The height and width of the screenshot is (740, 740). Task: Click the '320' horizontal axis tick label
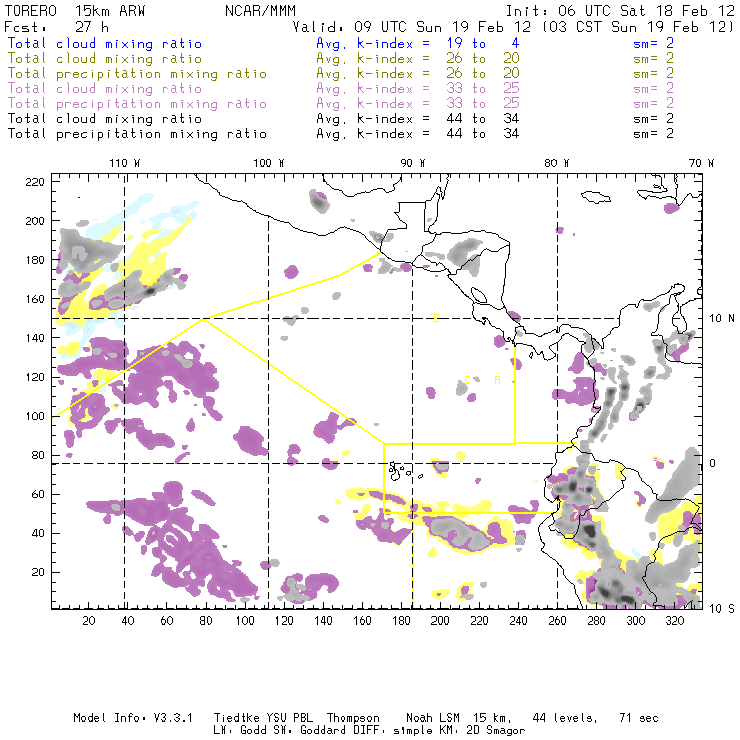[x=674, y=621]
